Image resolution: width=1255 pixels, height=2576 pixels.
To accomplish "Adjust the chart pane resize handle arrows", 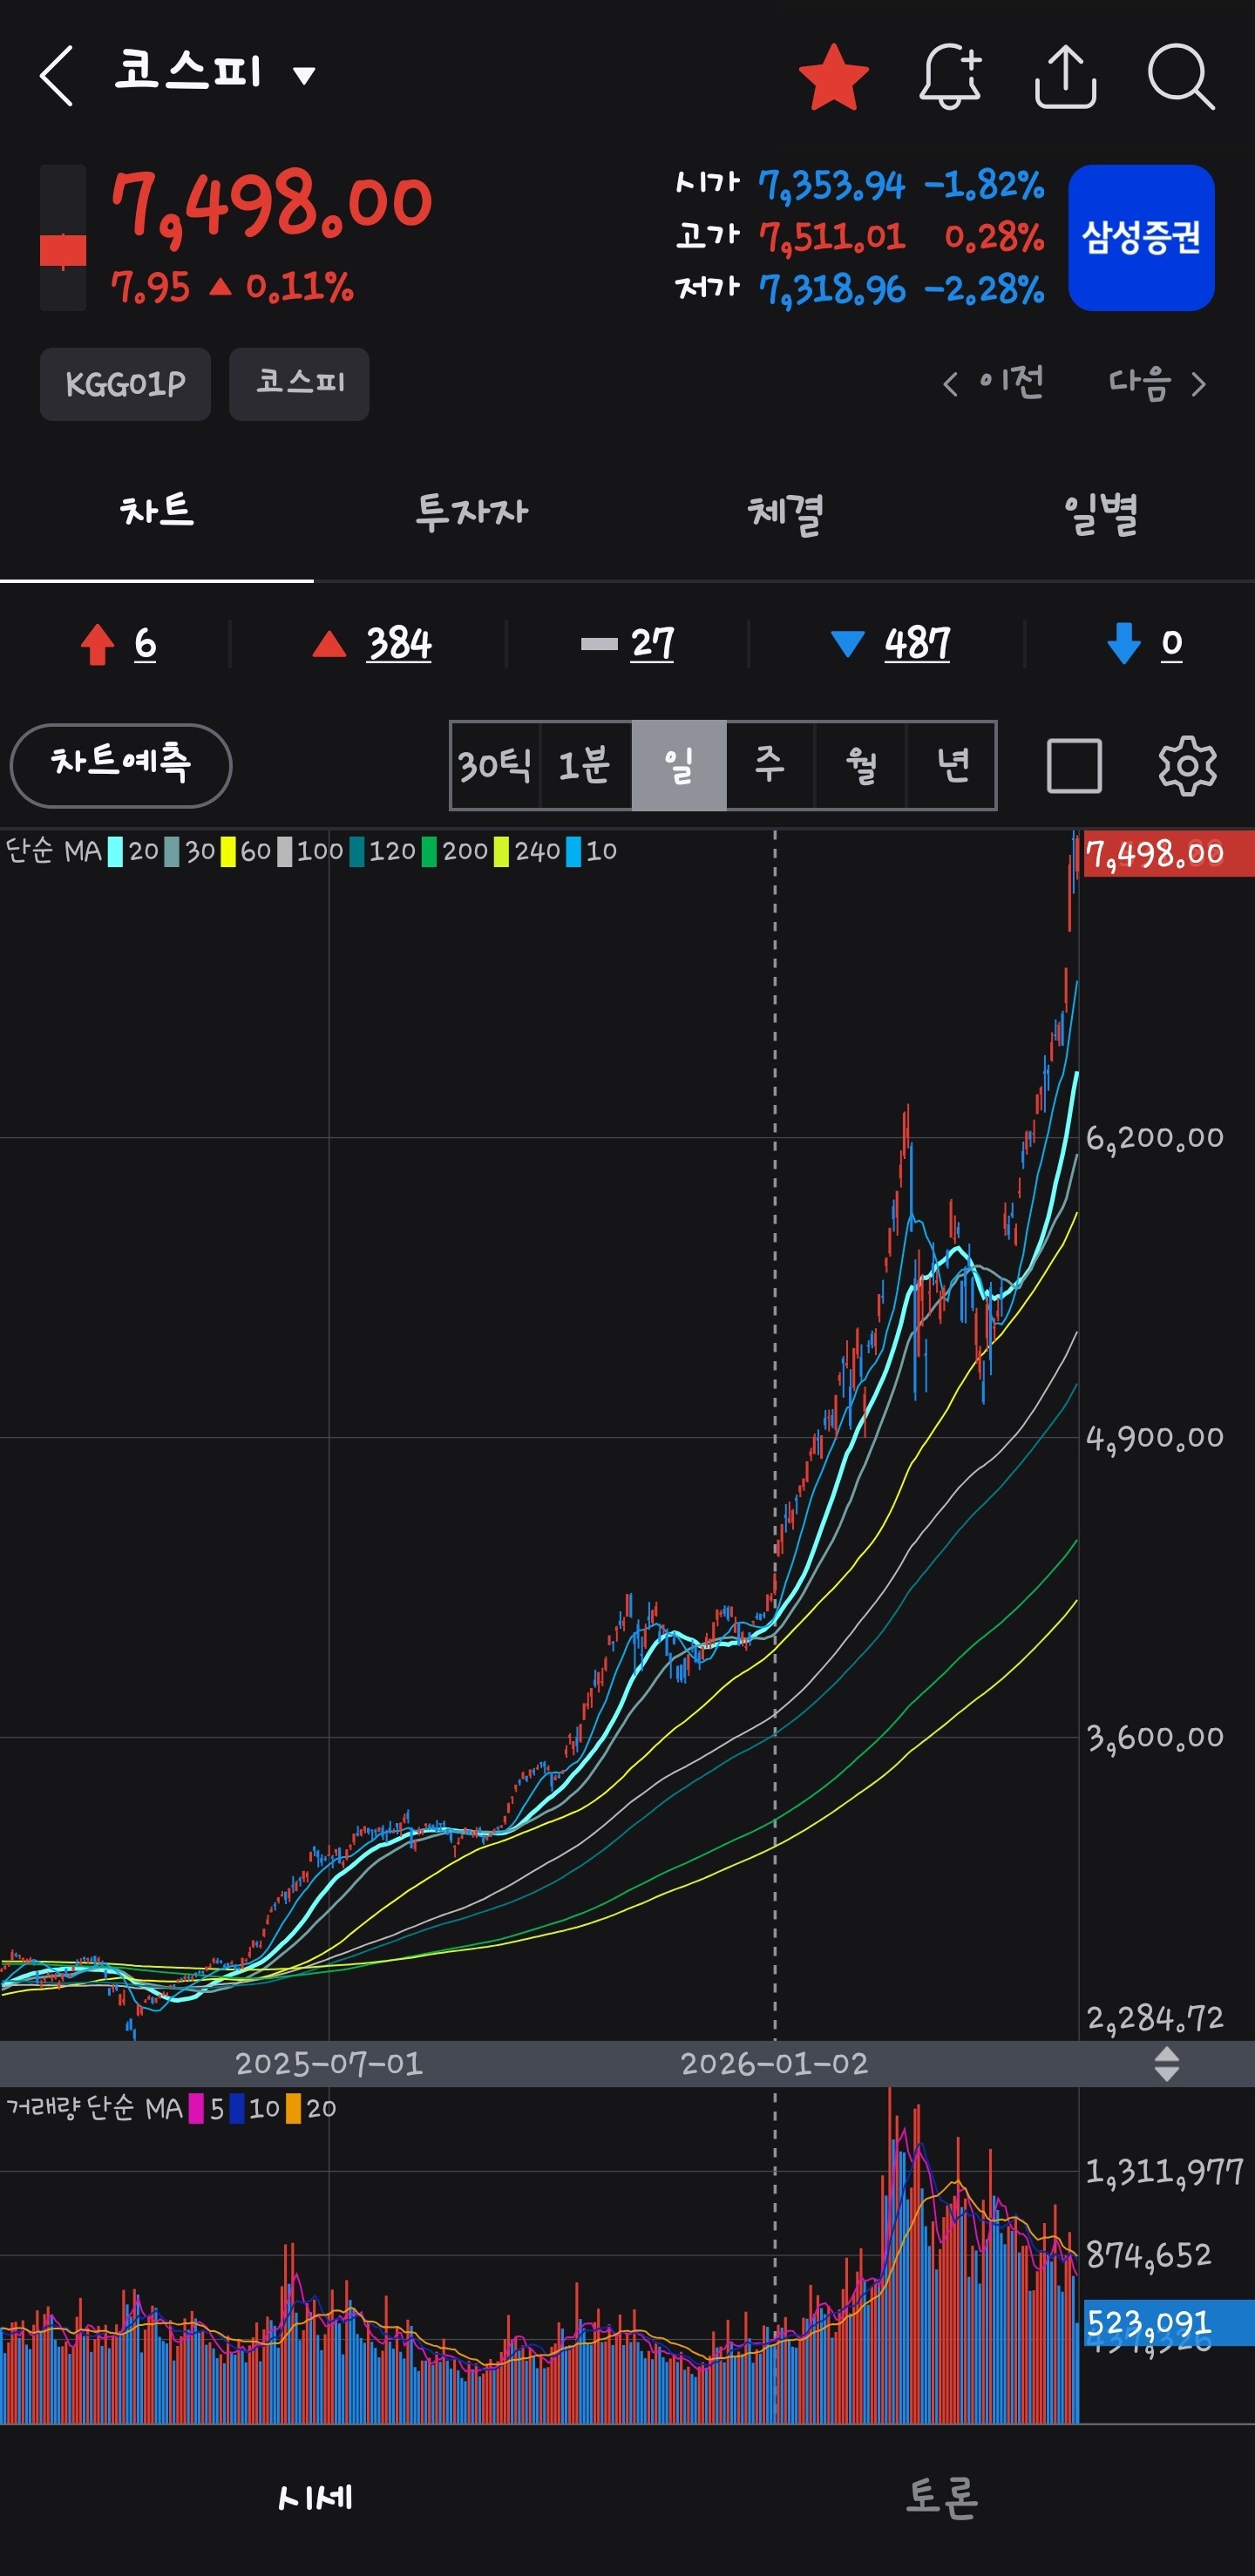I will point(1166,2064).
